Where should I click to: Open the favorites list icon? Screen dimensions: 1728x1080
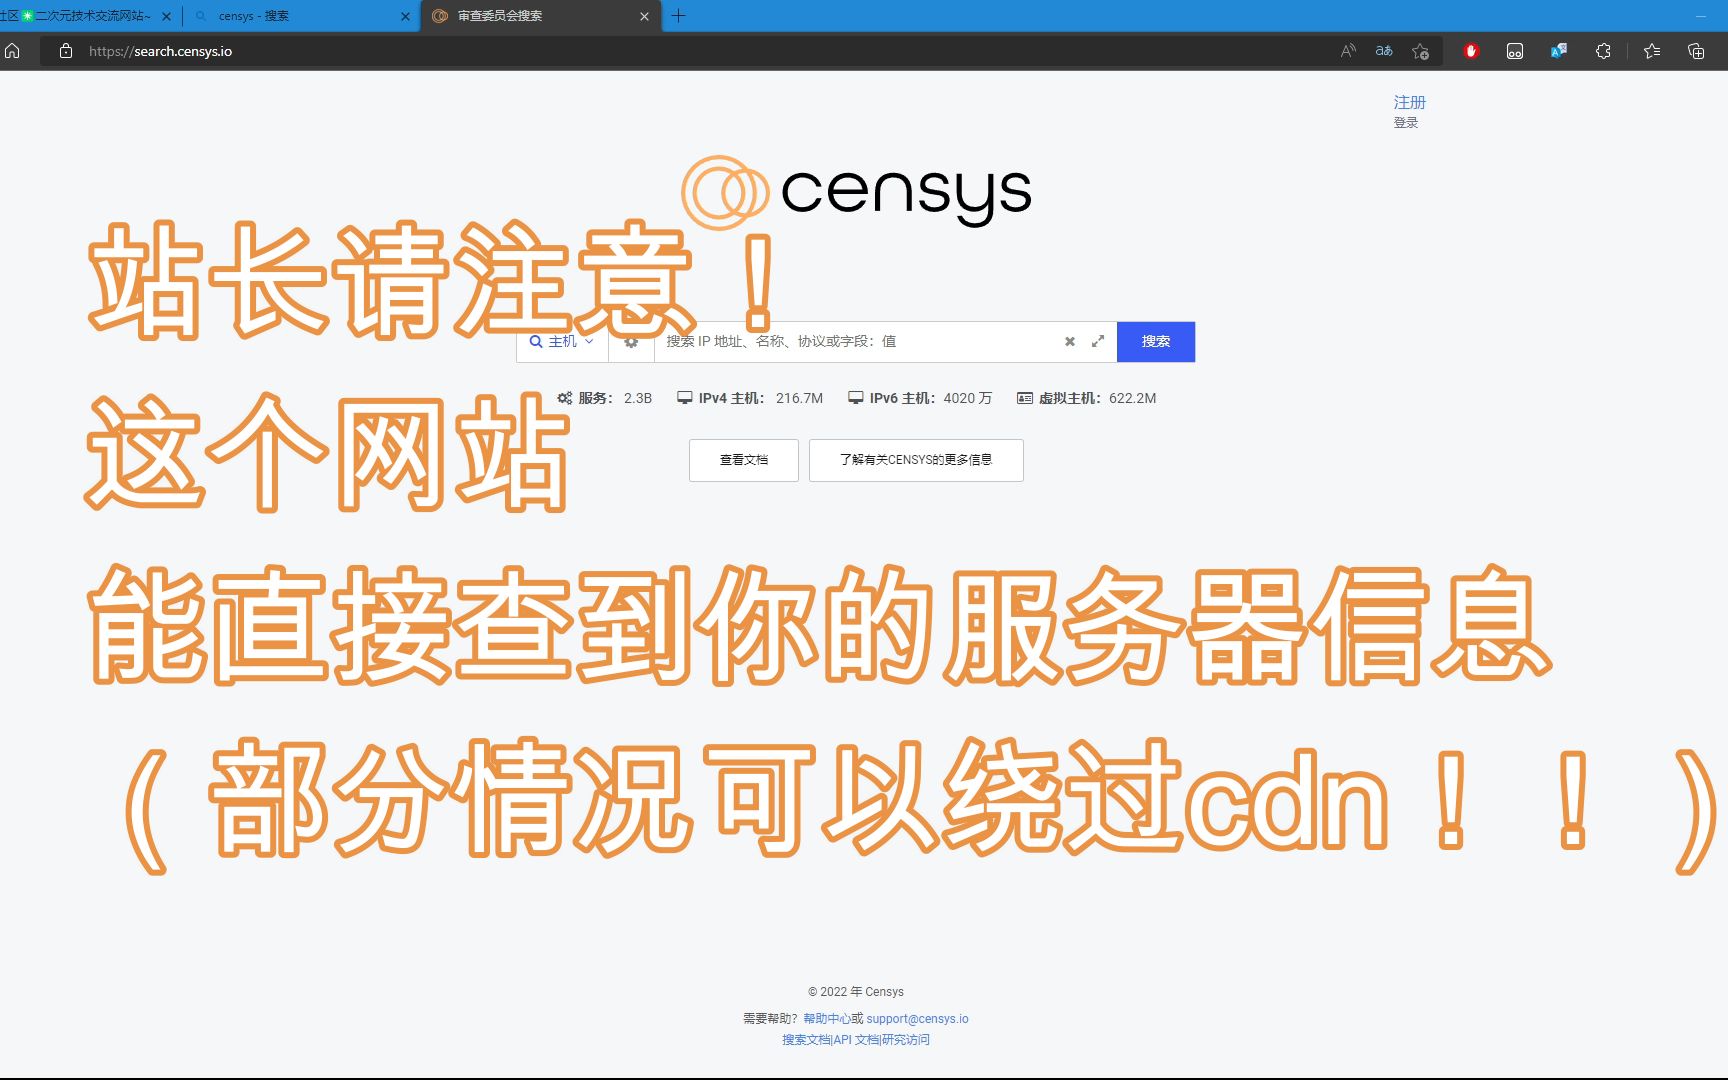point(1652,51)
